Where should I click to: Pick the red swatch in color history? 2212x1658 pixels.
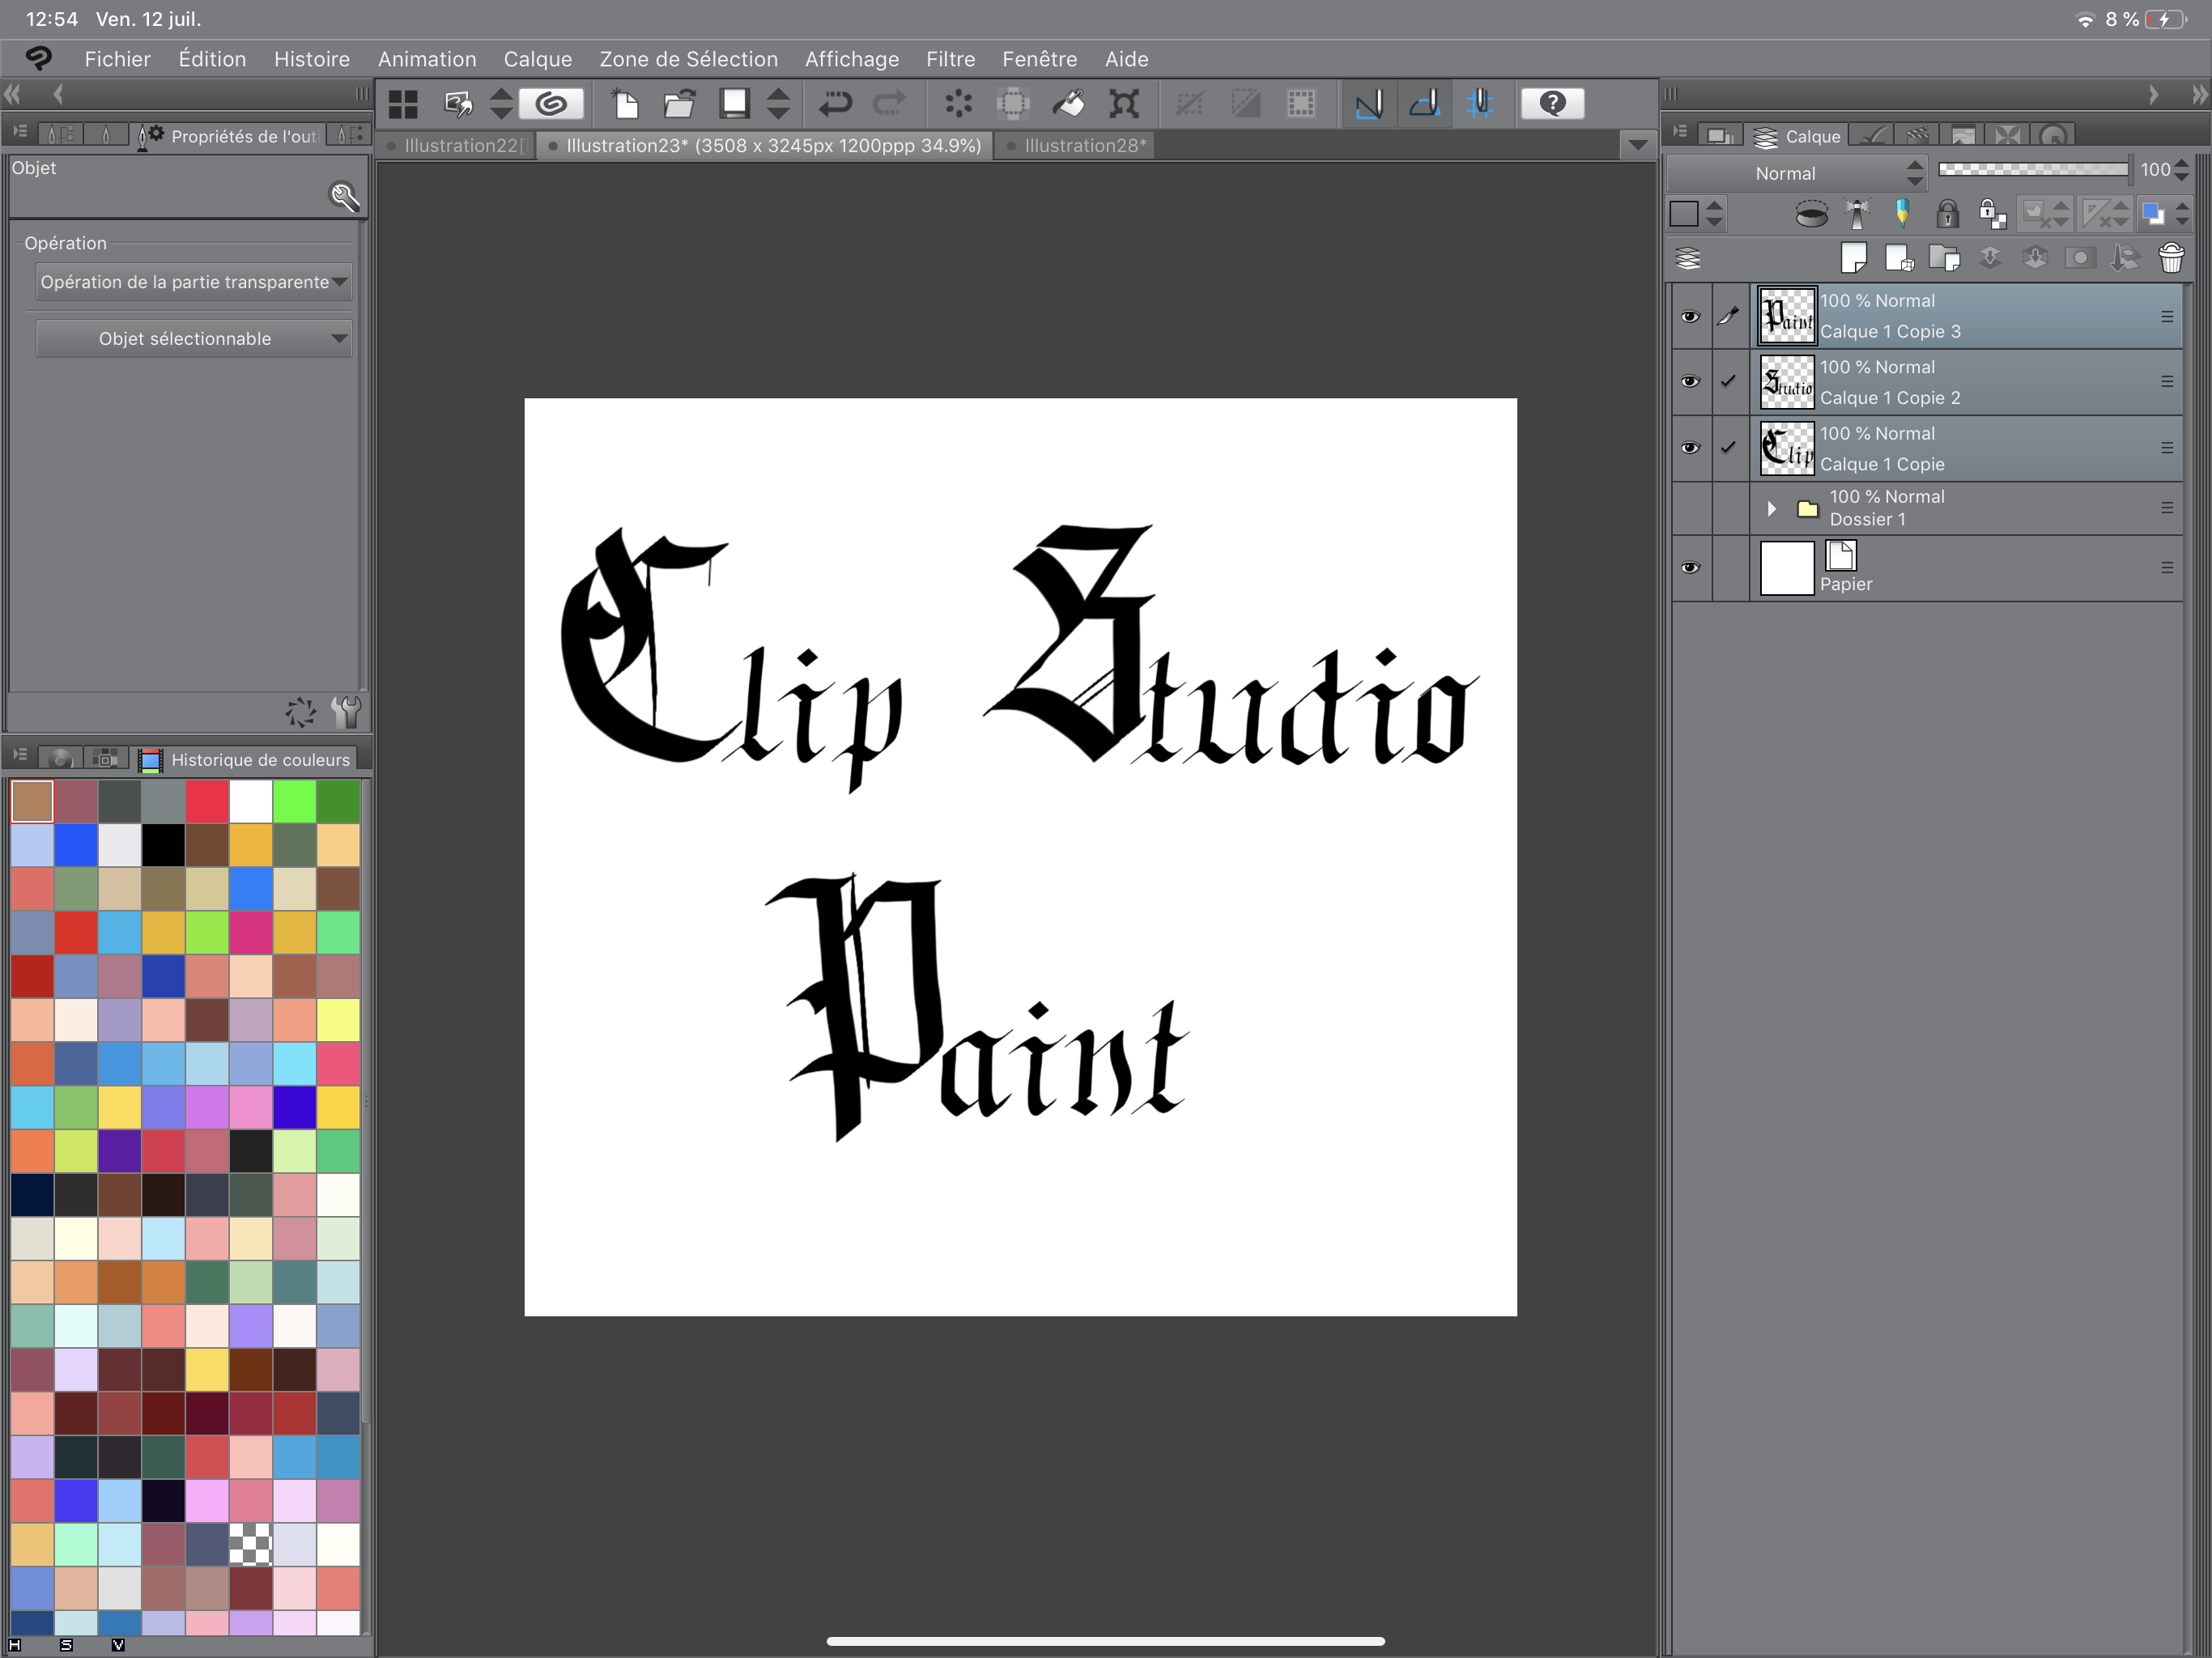coord(207,801)
